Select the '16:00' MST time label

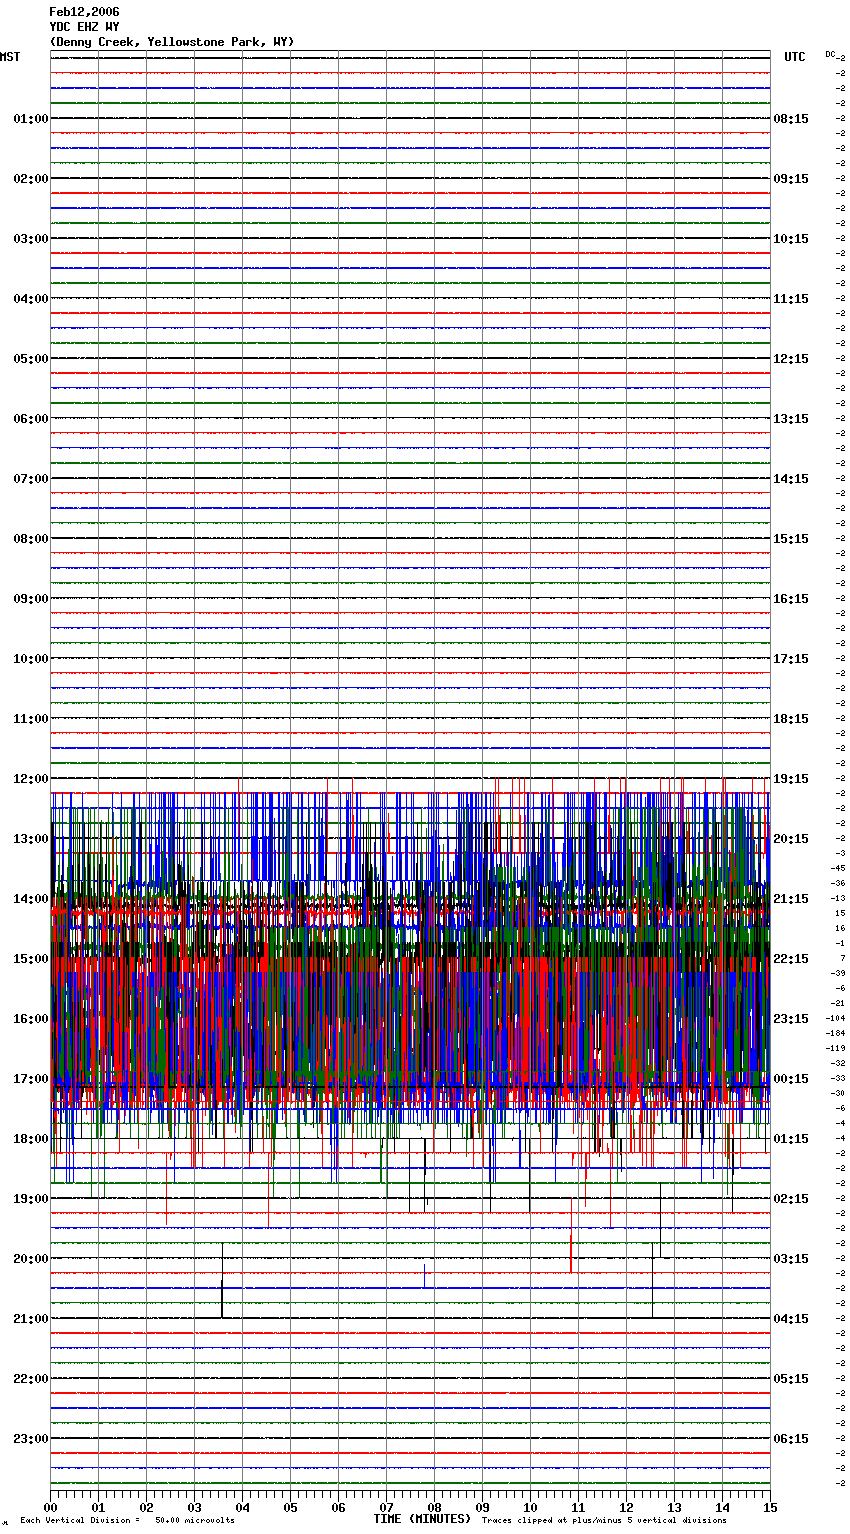click(x=30, y=1019)
